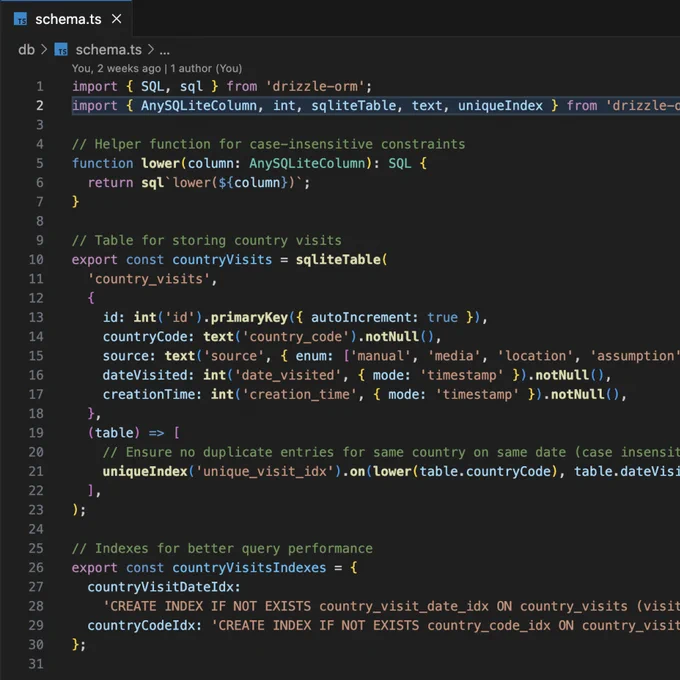The width and height of the screenshot is (680, 680).
Task: Click 'creation_time' string on line 17
Action: pyautogui.click(x=299, y=394)
